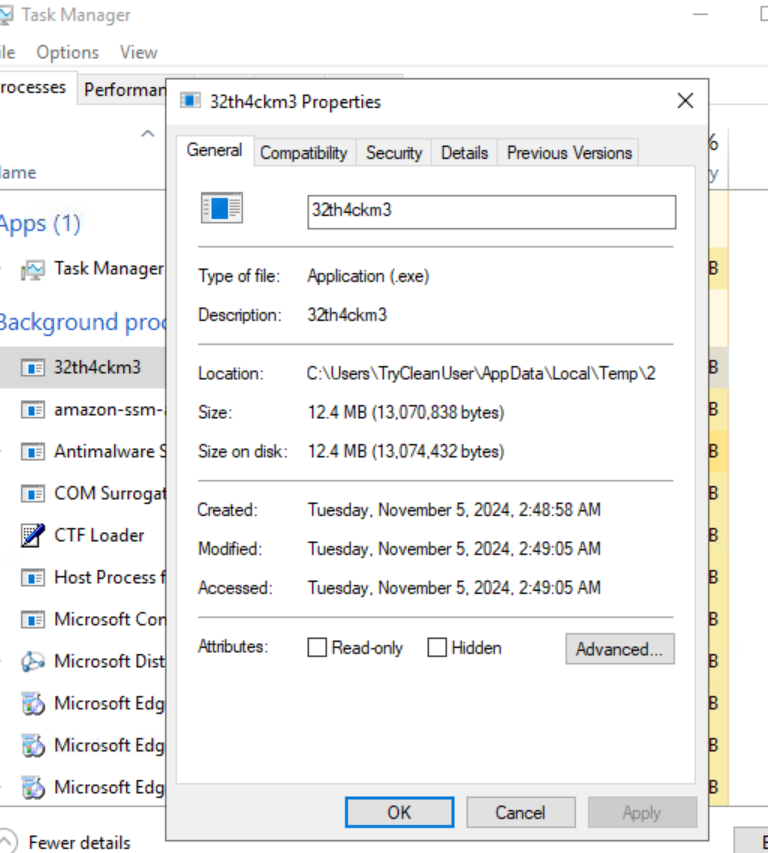
Task: Click the amazon-ssm process icon in Task Manager
Action: click(x=33, y=410)
